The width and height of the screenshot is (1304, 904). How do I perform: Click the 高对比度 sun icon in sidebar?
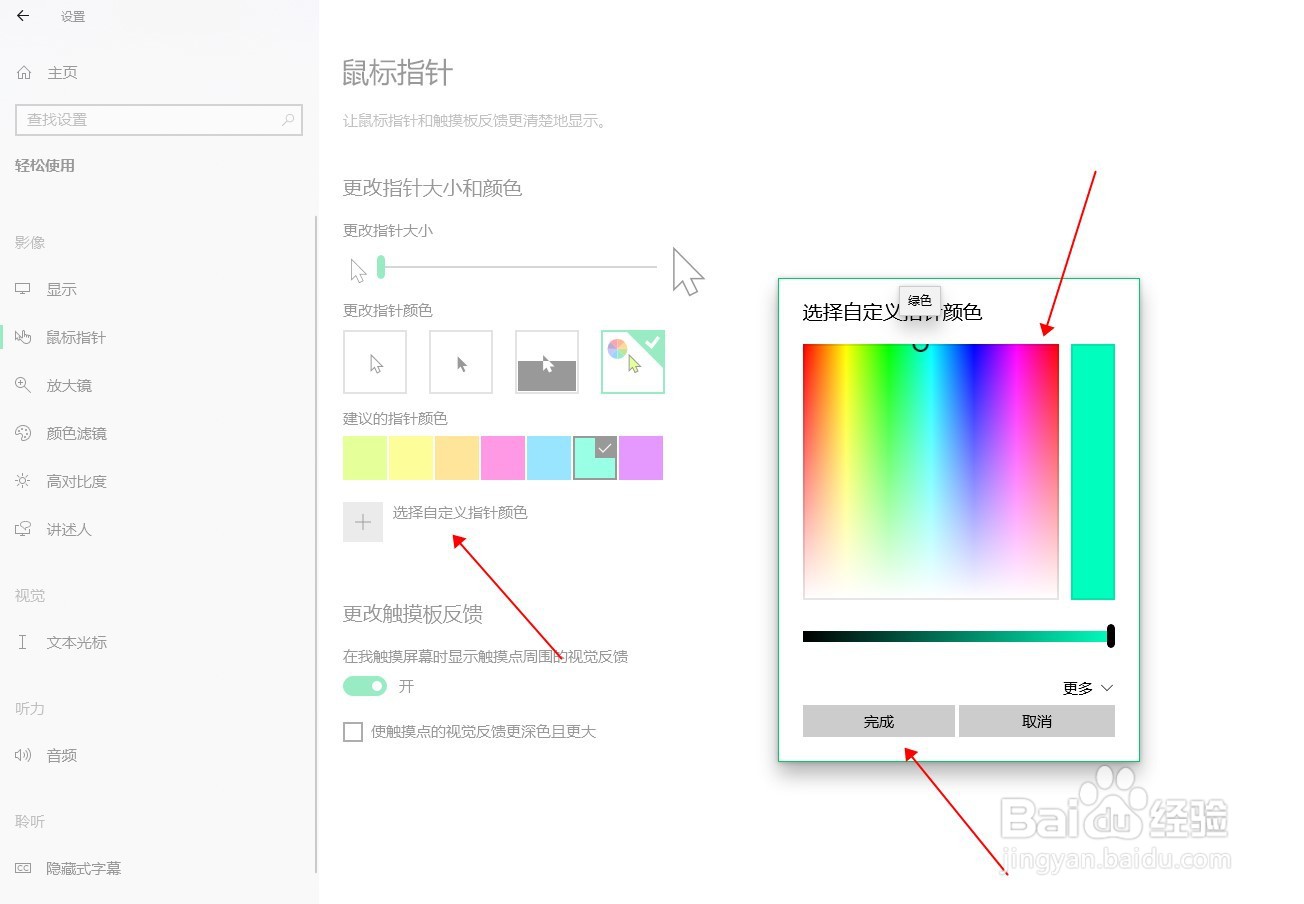coord(23,481)
